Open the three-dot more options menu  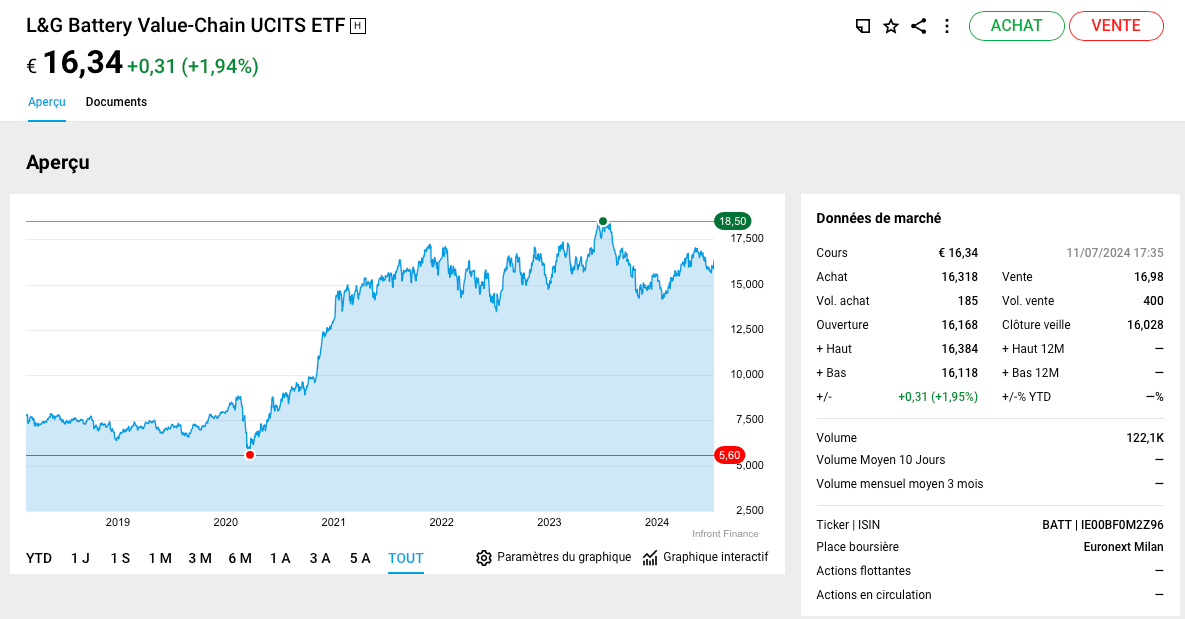(947, 26)
